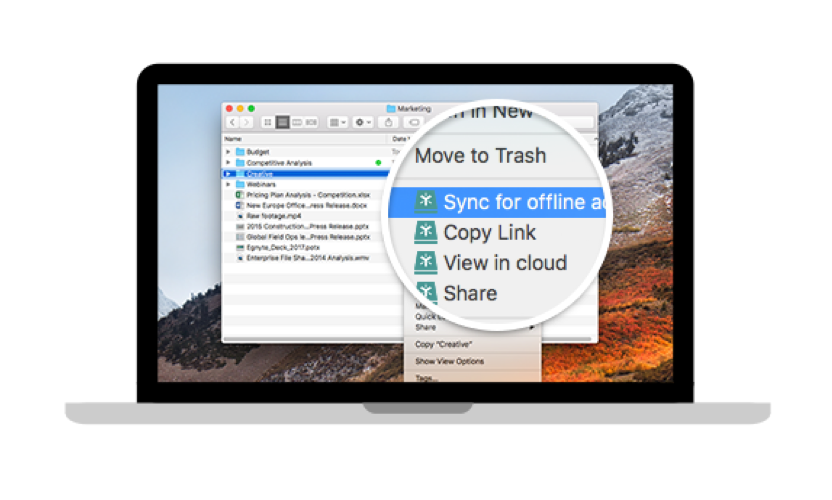Click Egnyte icon beside Copy Link
Image resolution: width=832 pixels, height=500 pixels.
(x=426, y=232)
